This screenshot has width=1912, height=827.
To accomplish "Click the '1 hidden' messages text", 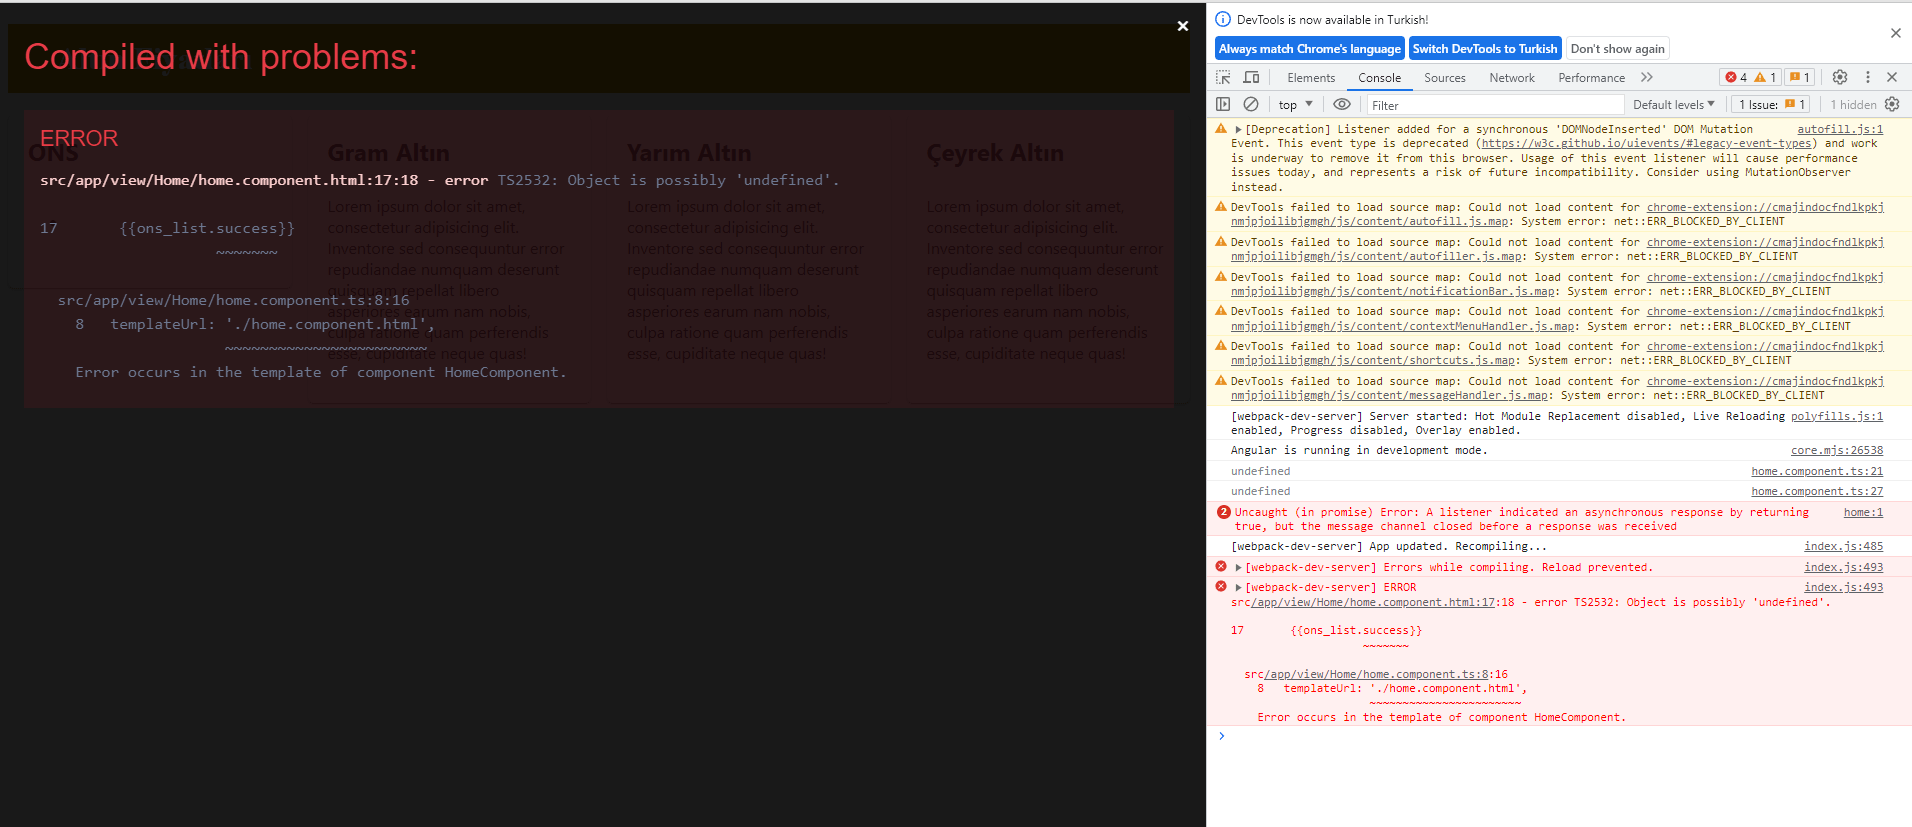I will tap(1853, 105).
